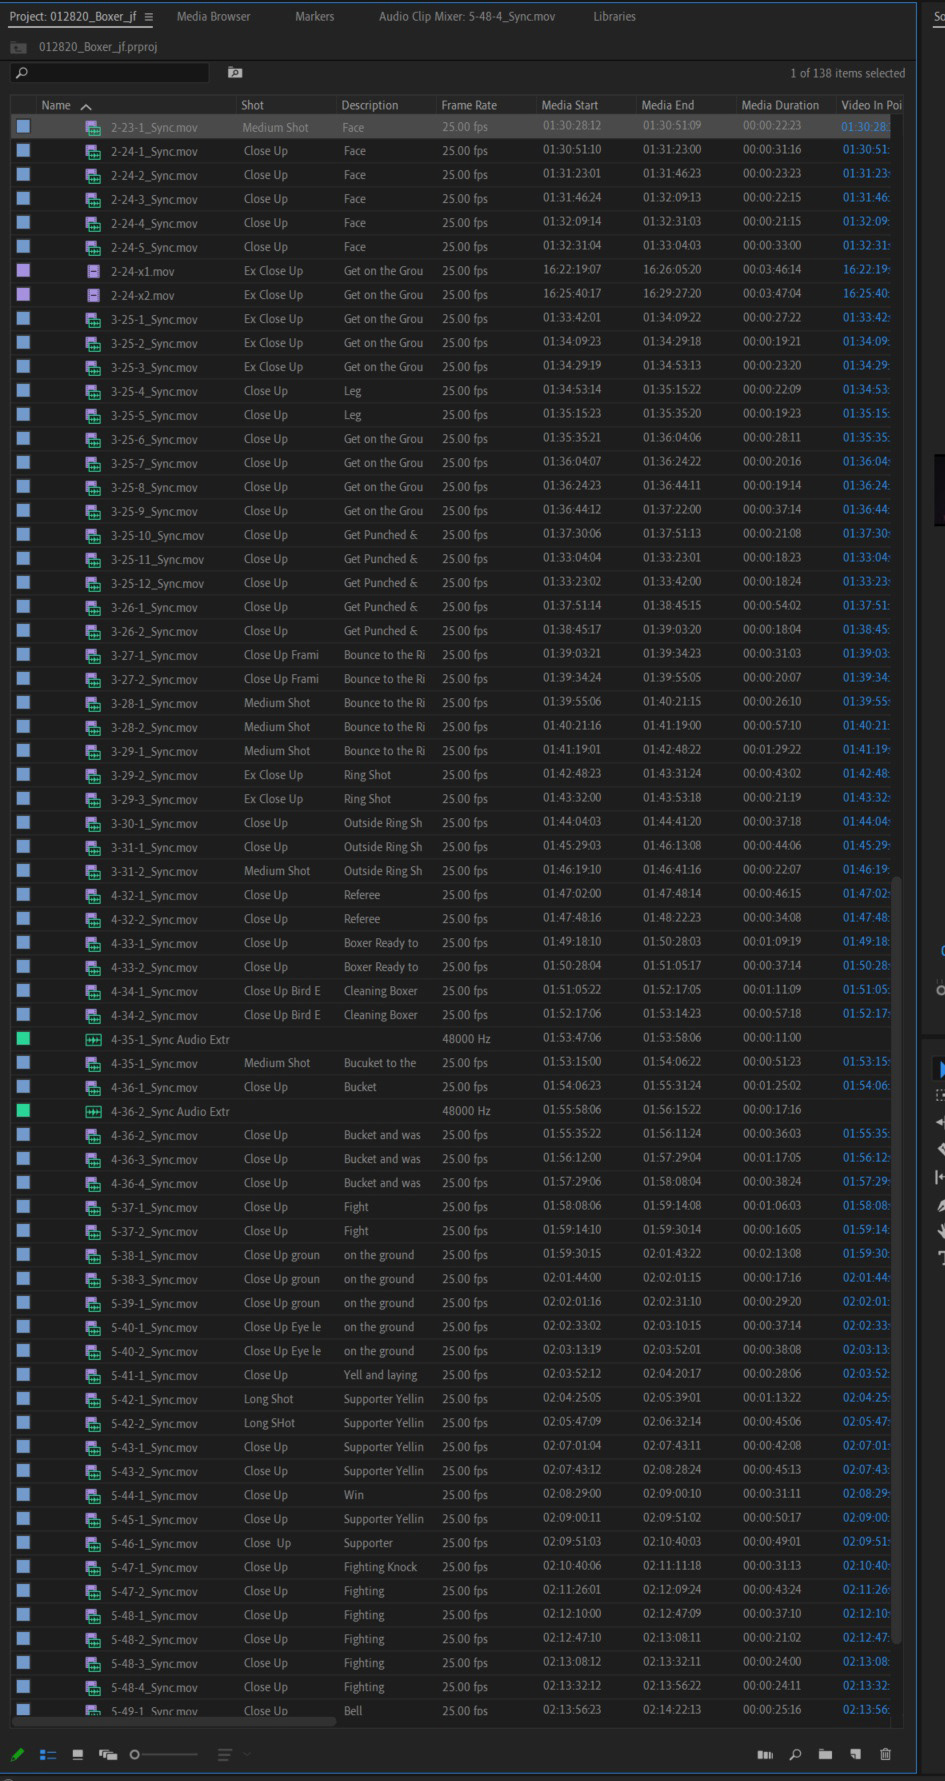Open the Libraries tab

coord(614,17)
